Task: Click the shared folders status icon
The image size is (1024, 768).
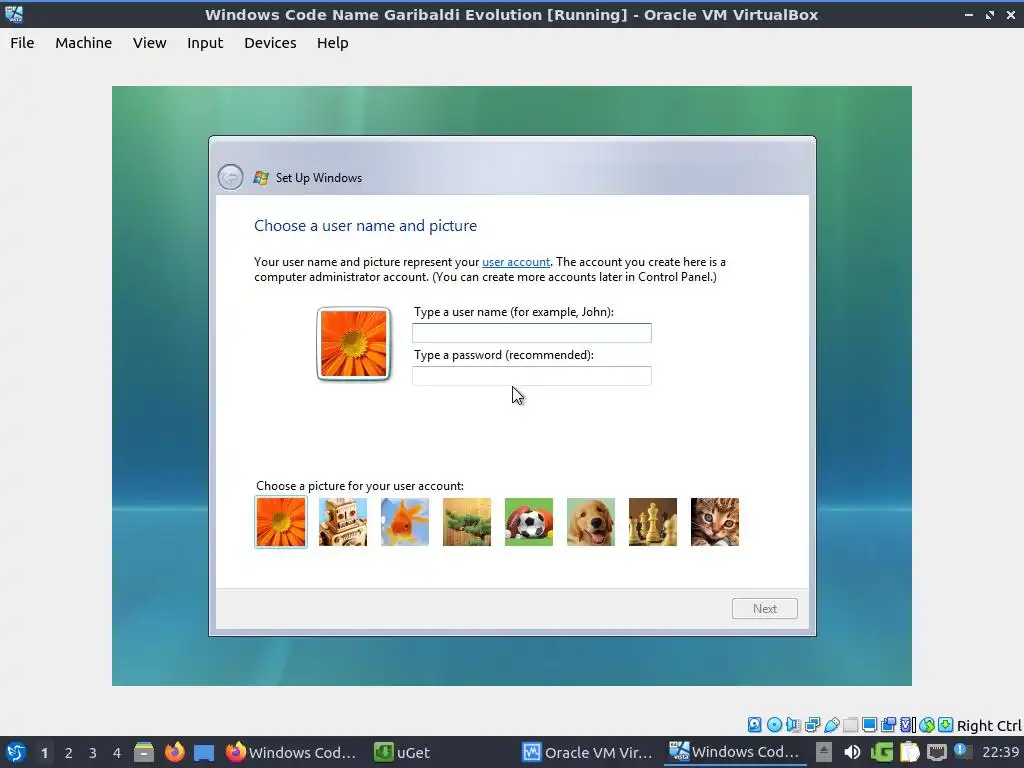Action: 850,724
